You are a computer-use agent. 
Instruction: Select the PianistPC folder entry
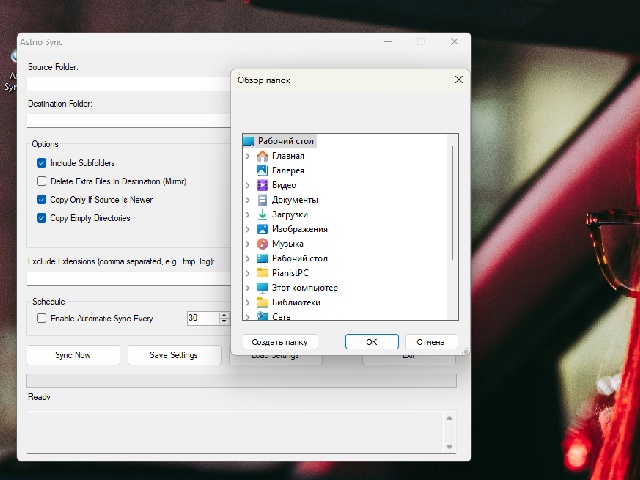coord(282,273)
